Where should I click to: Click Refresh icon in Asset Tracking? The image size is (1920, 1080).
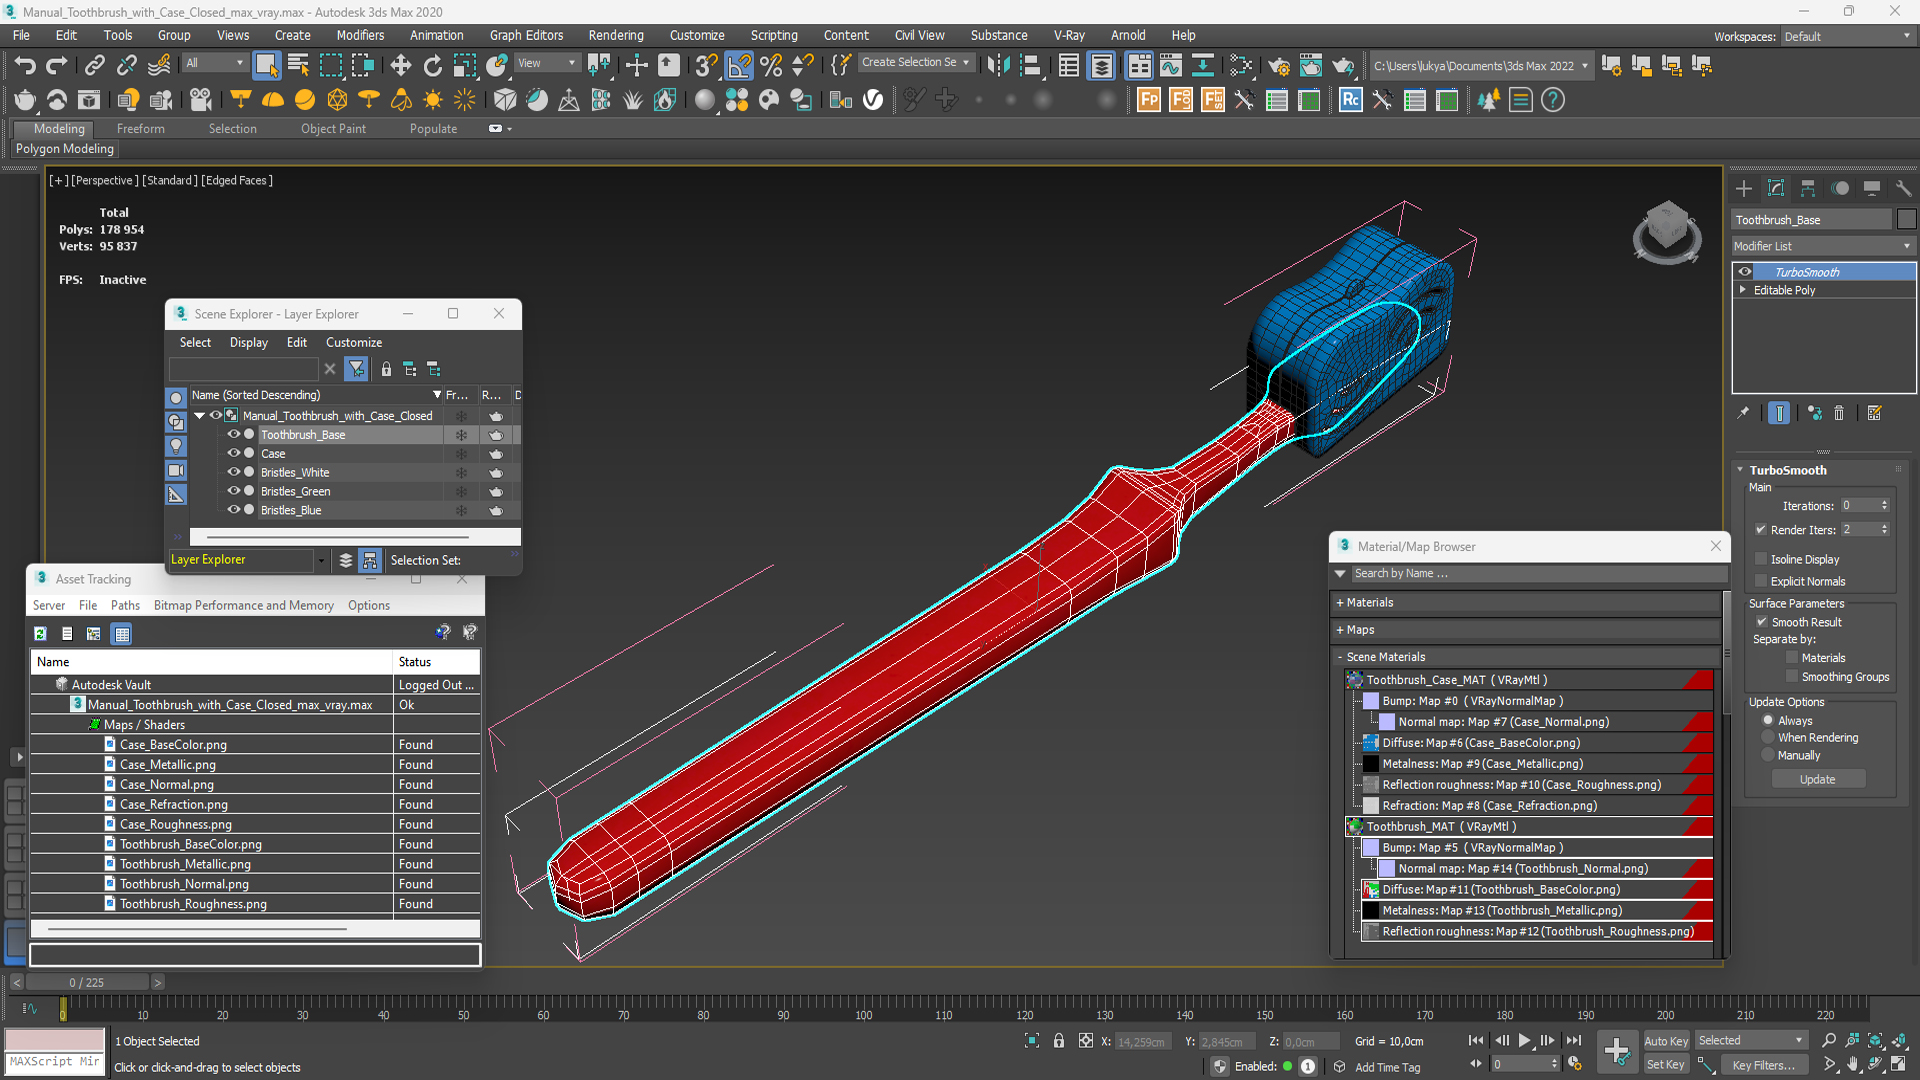[40, 633]
